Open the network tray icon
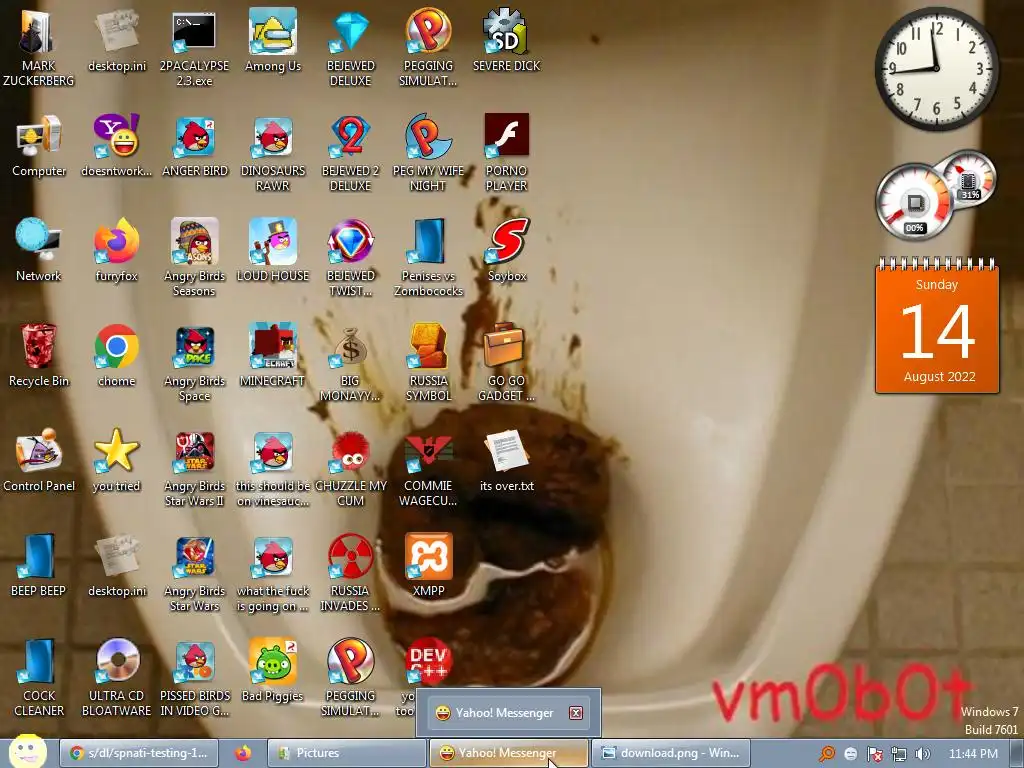The height and width of the screenshot is (768, 1024). pyautogui.click(x=899, y=754)
